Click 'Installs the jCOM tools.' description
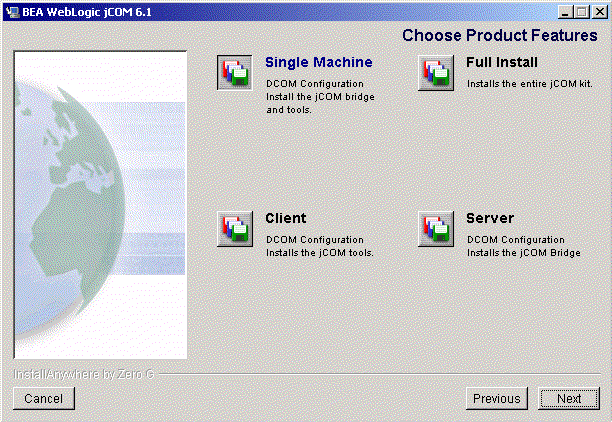Screen dimensions: 612x422 [x=320, y=253]
